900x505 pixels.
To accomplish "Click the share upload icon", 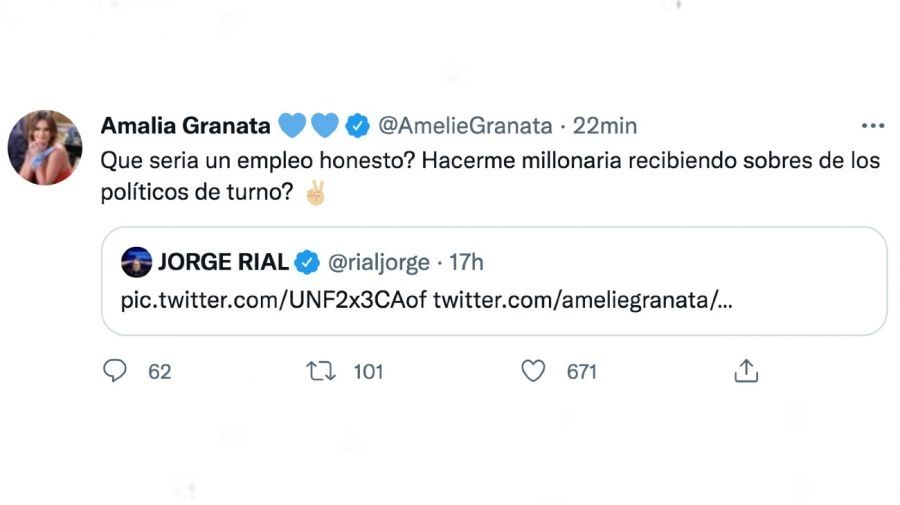I will coord(746,371).
